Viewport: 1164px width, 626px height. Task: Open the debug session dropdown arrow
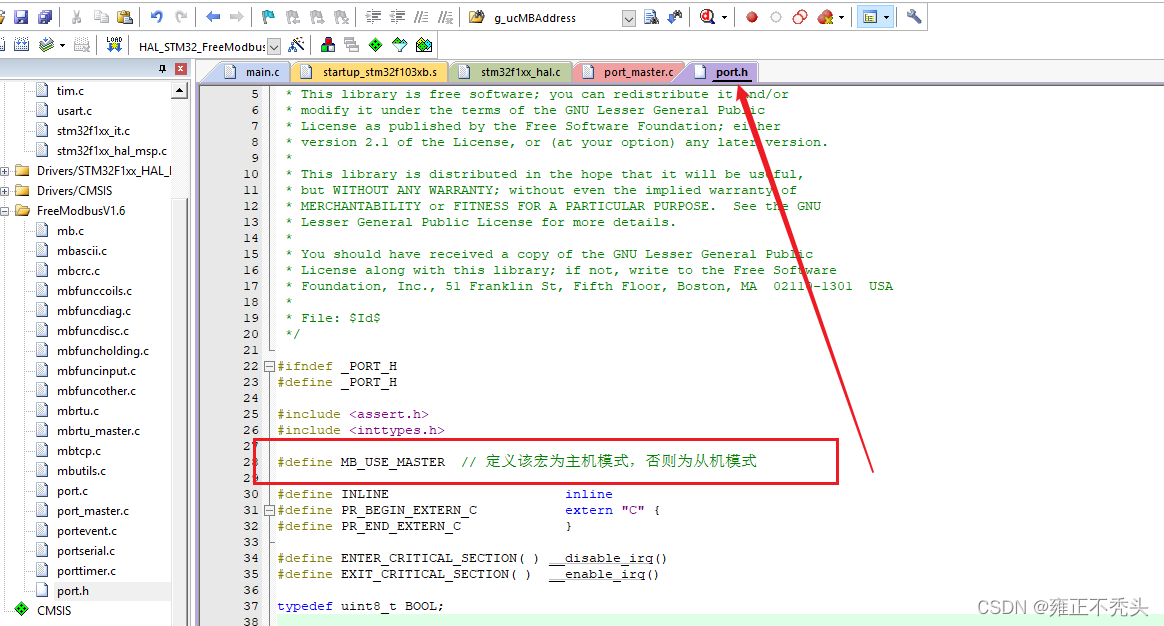click(725, 18)
